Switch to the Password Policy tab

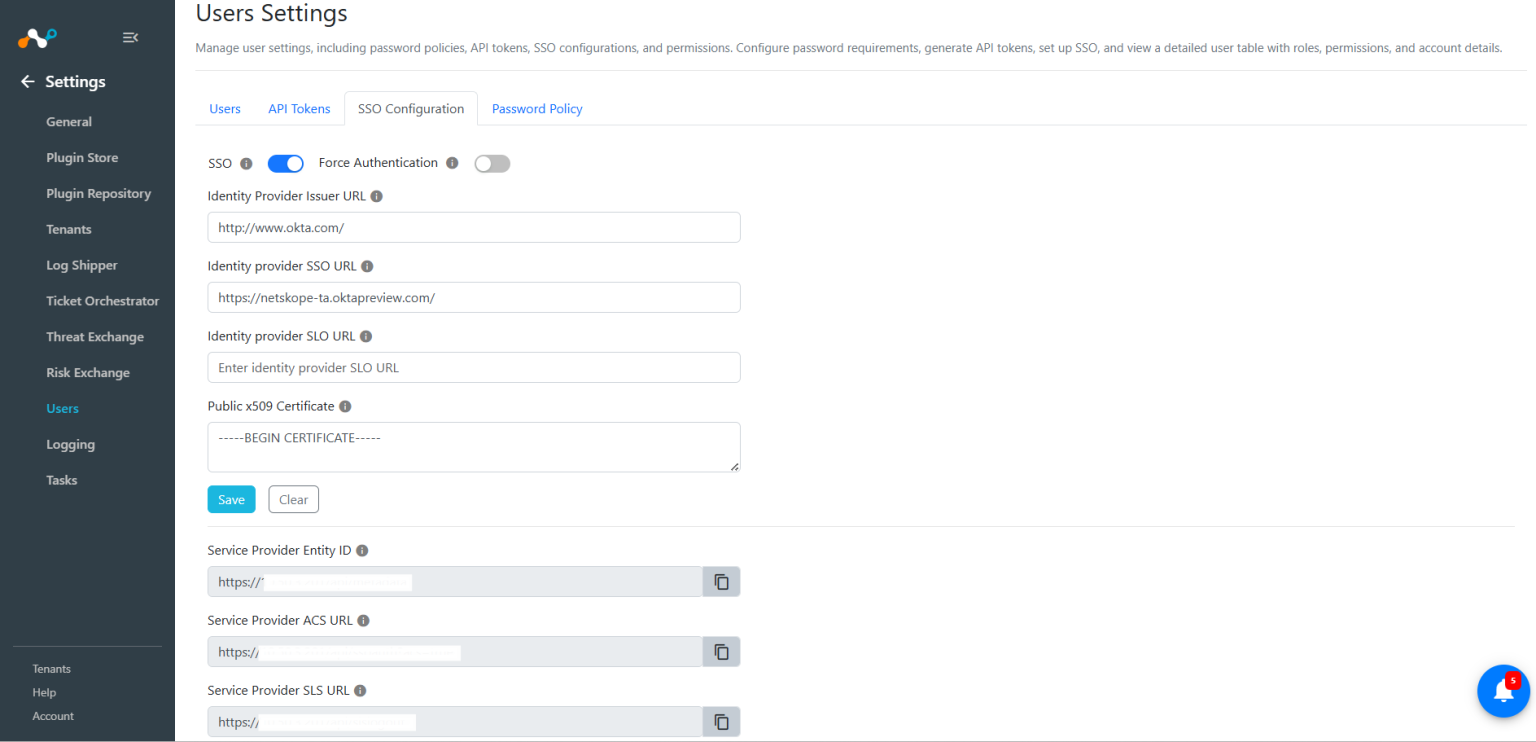pyautogui.click(x=537, y=108)
